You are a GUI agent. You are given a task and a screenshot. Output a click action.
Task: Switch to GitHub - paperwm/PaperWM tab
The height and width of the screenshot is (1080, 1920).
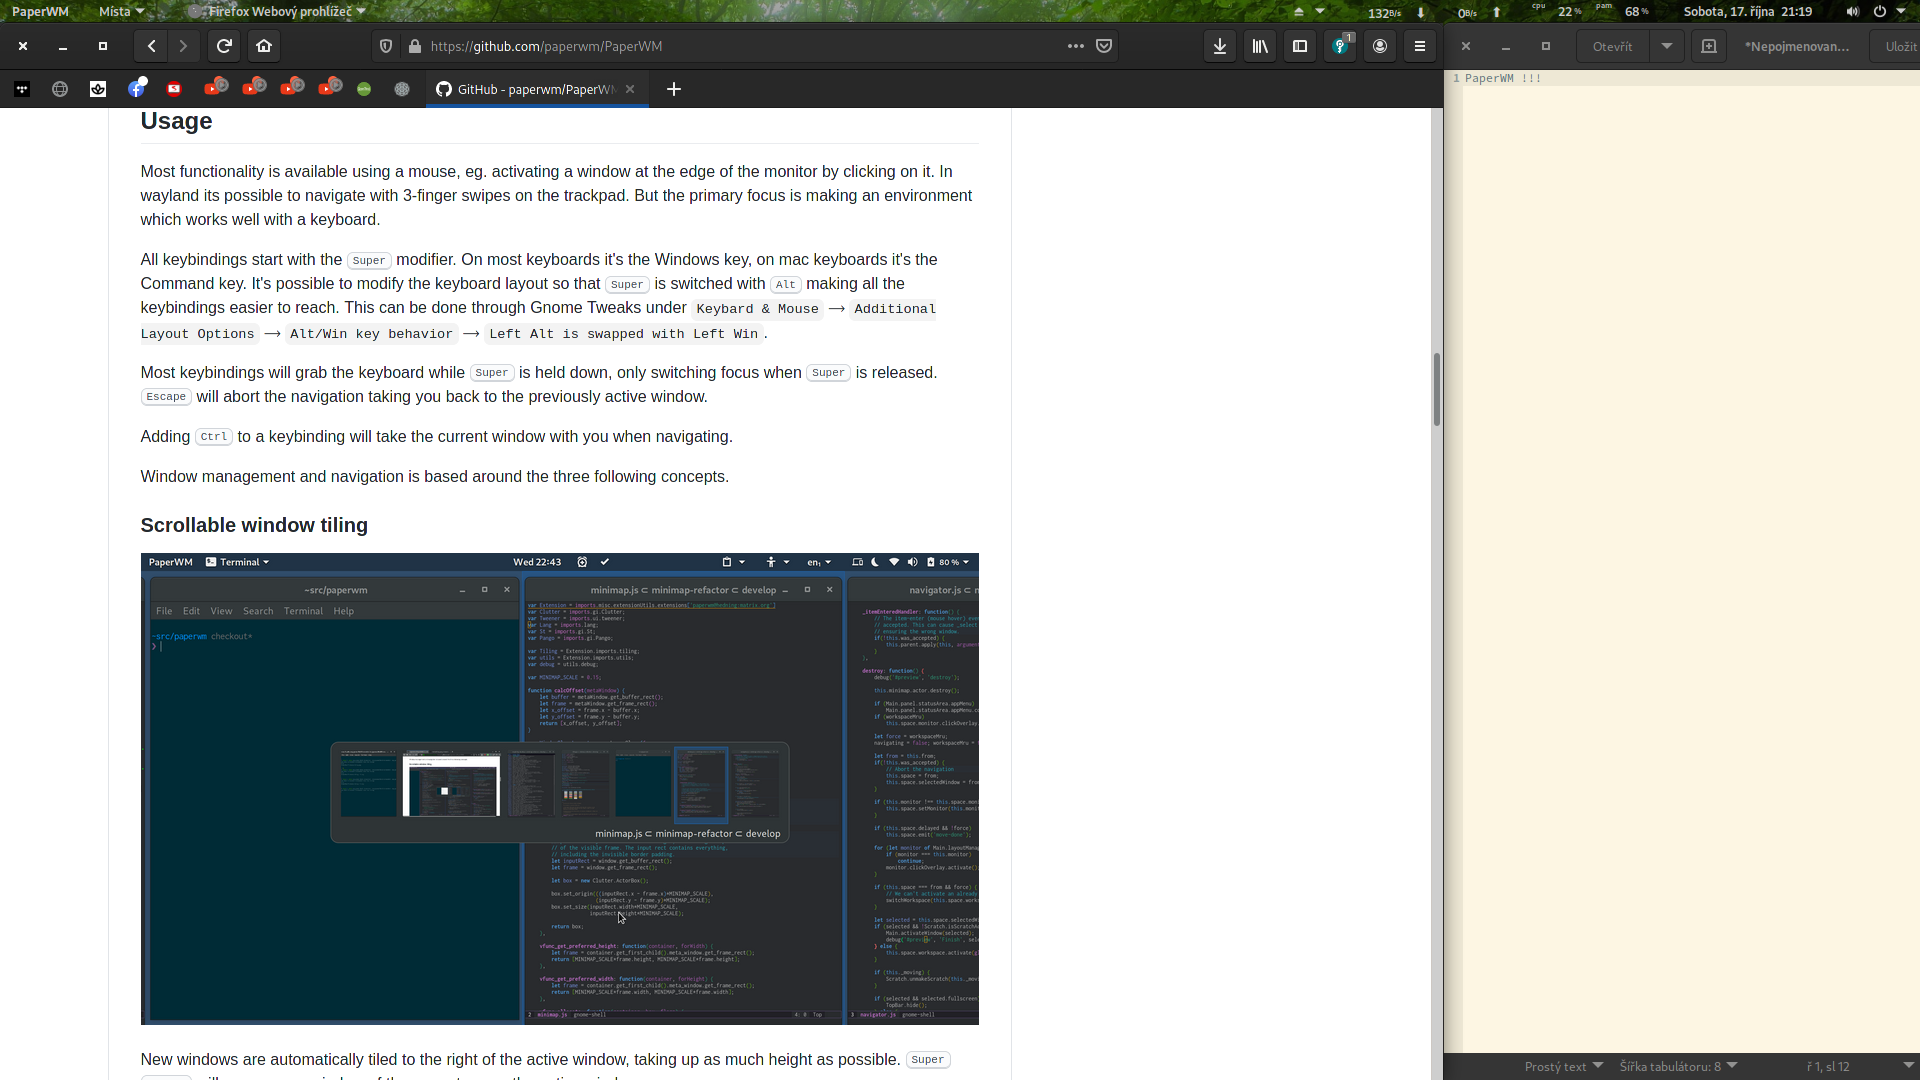[x=537, y=89]
